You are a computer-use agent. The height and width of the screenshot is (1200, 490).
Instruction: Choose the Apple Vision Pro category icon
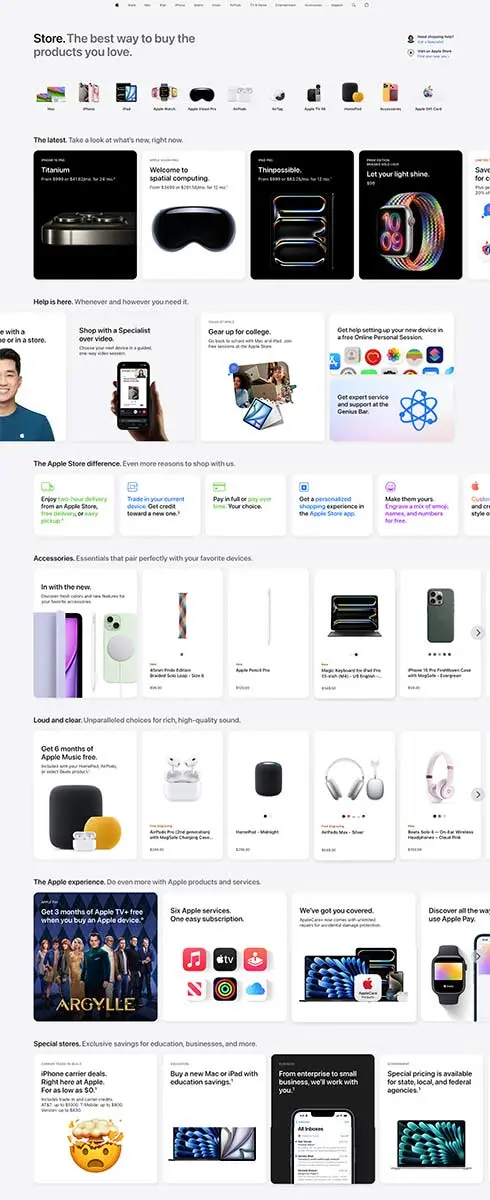[202, 95]
